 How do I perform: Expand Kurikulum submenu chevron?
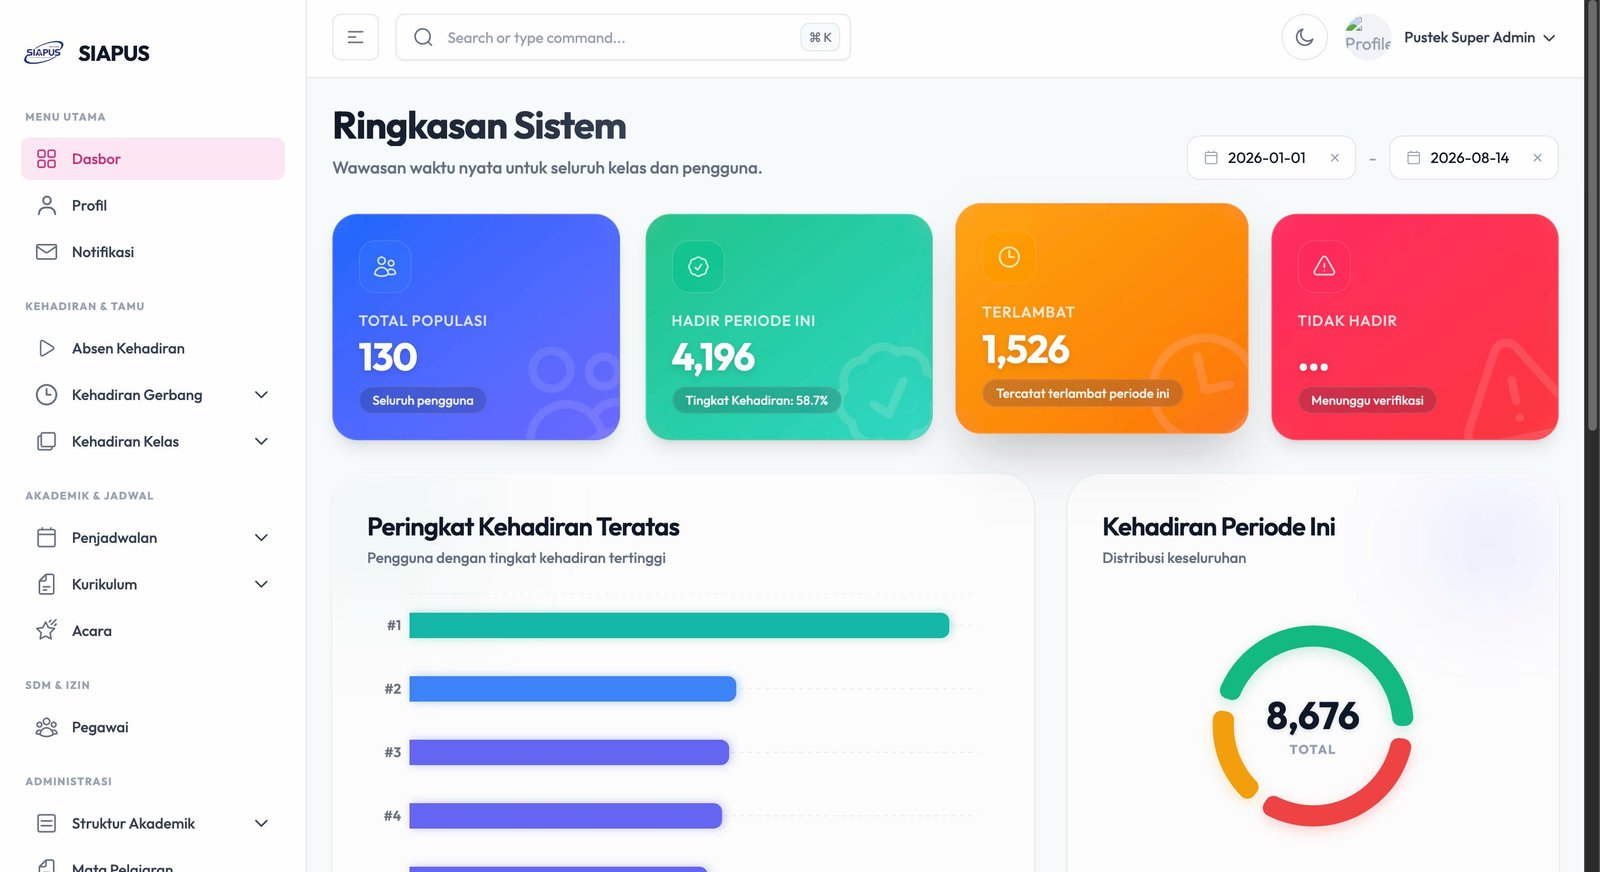(261, 584)
